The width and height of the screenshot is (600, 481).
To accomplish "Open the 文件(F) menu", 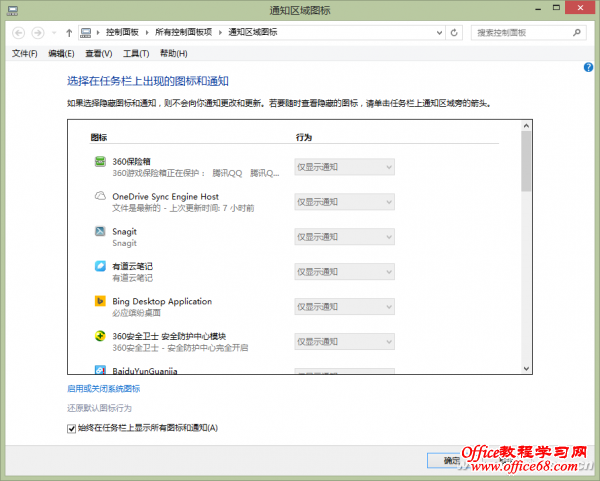I will [24, 54].
